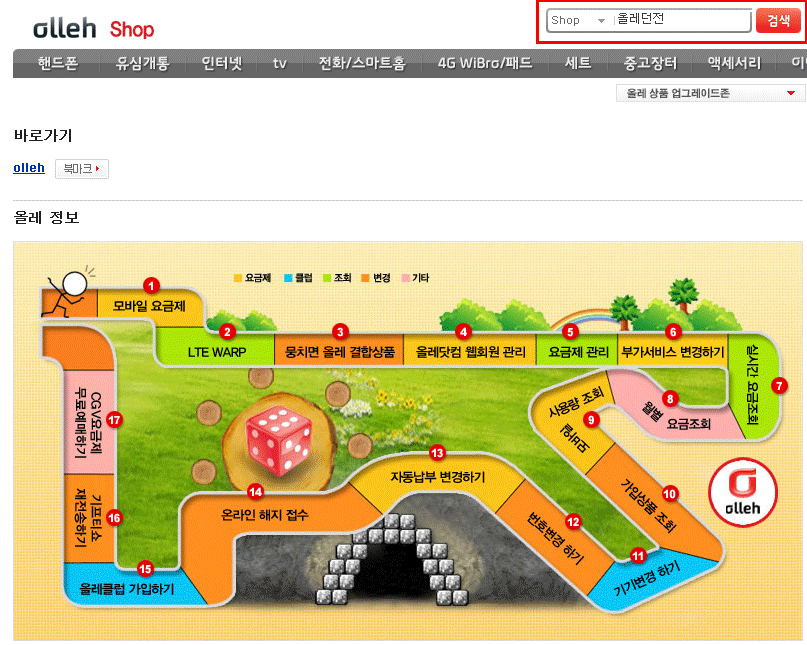This screenshot has height=645, width=807.
Task: Select the LTE WARP board tile
Action: [x=217, y=352]
